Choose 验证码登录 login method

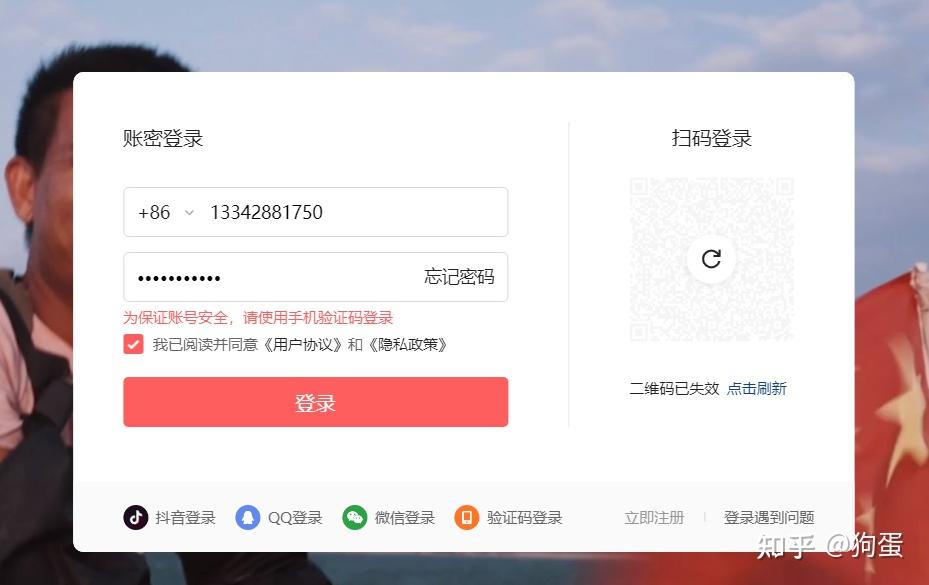tap(508, 517)
